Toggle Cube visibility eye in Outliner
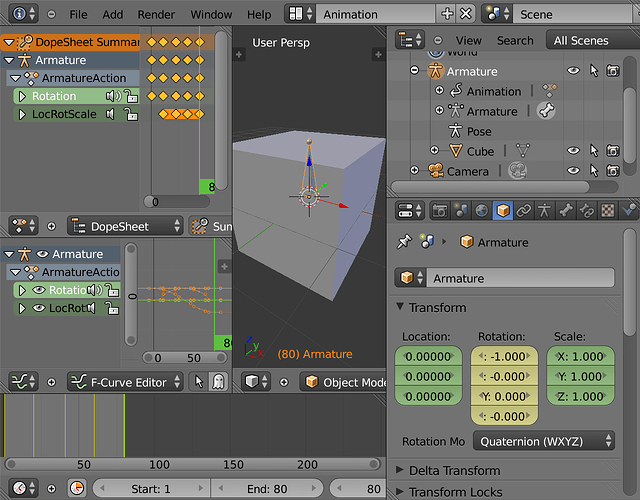The height and width of the screenshot is (500, 640). tap(573, 151)
